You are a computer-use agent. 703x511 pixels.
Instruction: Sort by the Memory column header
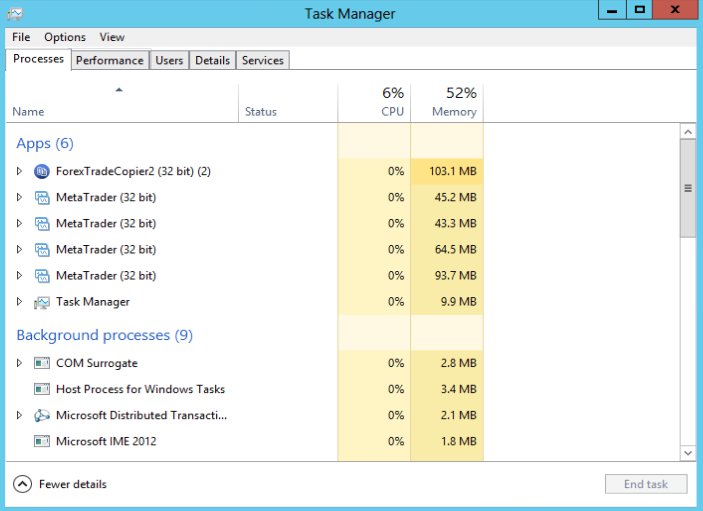coord(447,103)
